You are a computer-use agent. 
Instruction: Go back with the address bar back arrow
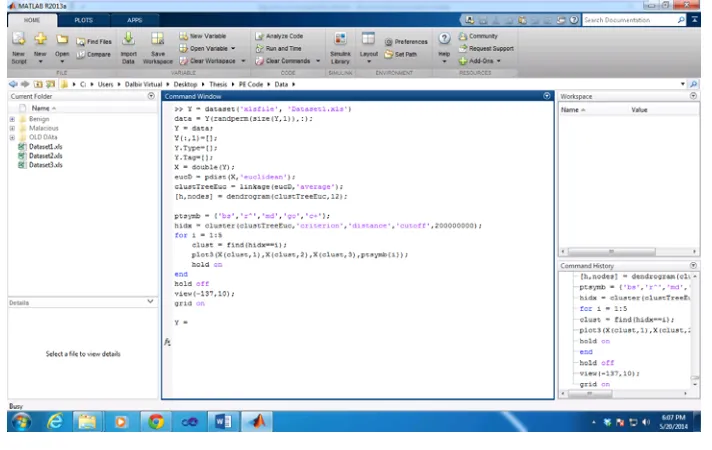tap(13, 84)
